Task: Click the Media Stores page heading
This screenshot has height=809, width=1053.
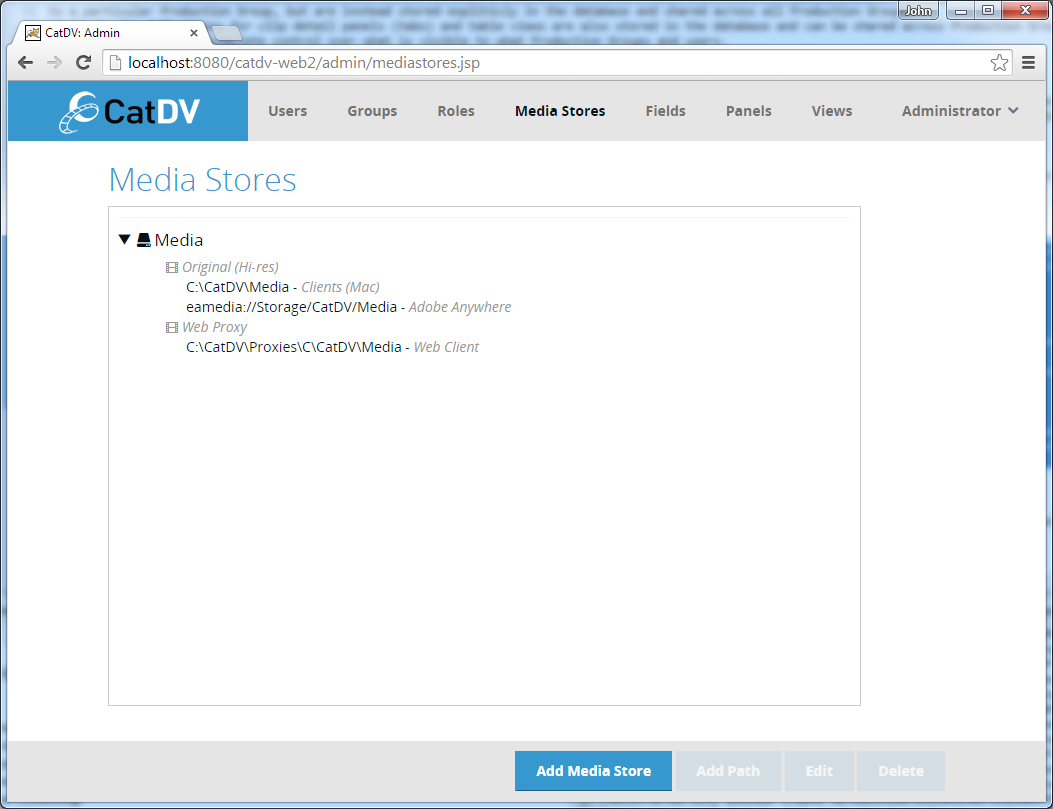Action: 203,180
